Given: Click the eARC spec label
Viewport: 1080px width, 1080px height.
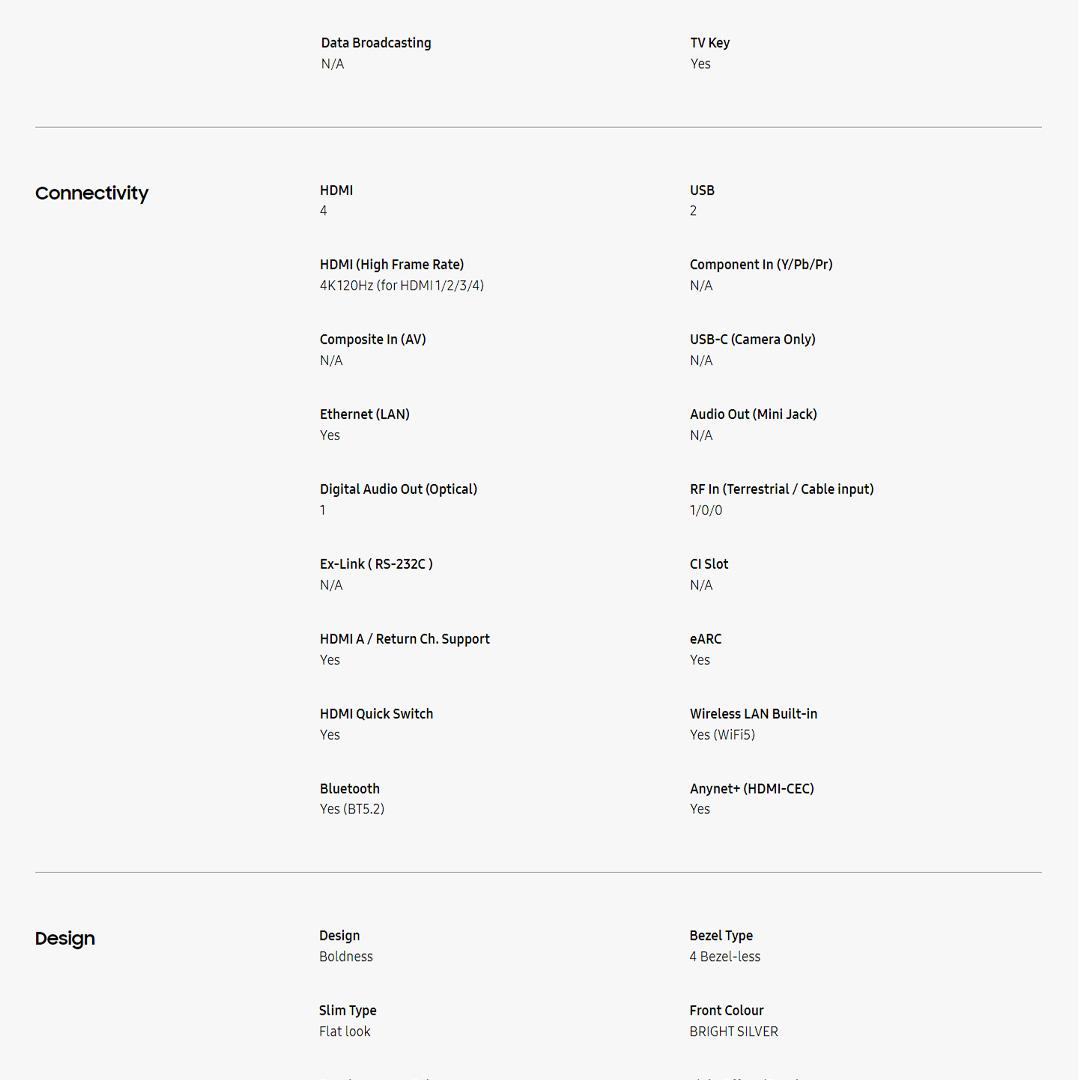Looking at the screenshot, I should [x=705, y=639].
